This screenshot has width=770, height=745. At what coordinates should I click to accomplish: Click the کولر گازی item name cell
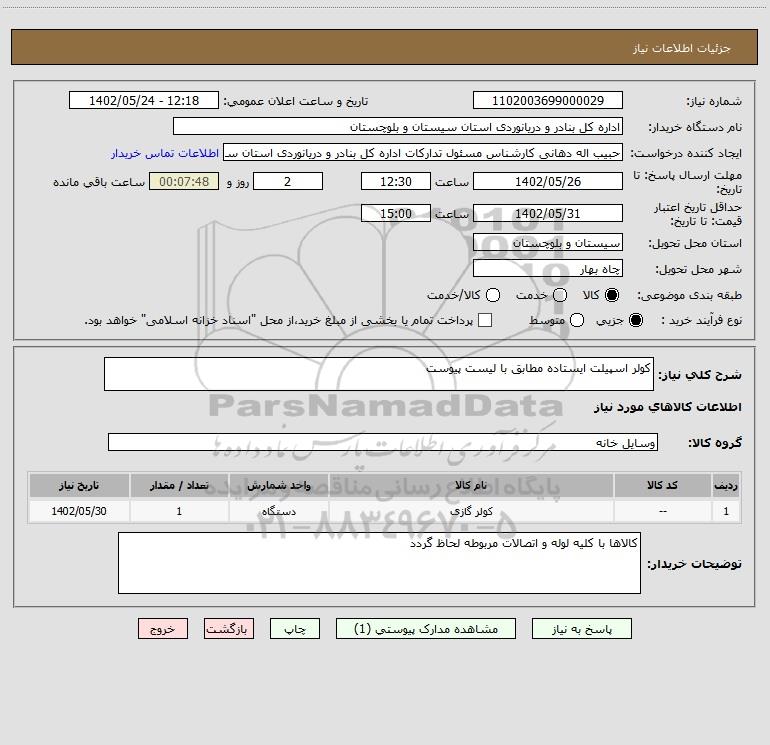click(471, 511)
